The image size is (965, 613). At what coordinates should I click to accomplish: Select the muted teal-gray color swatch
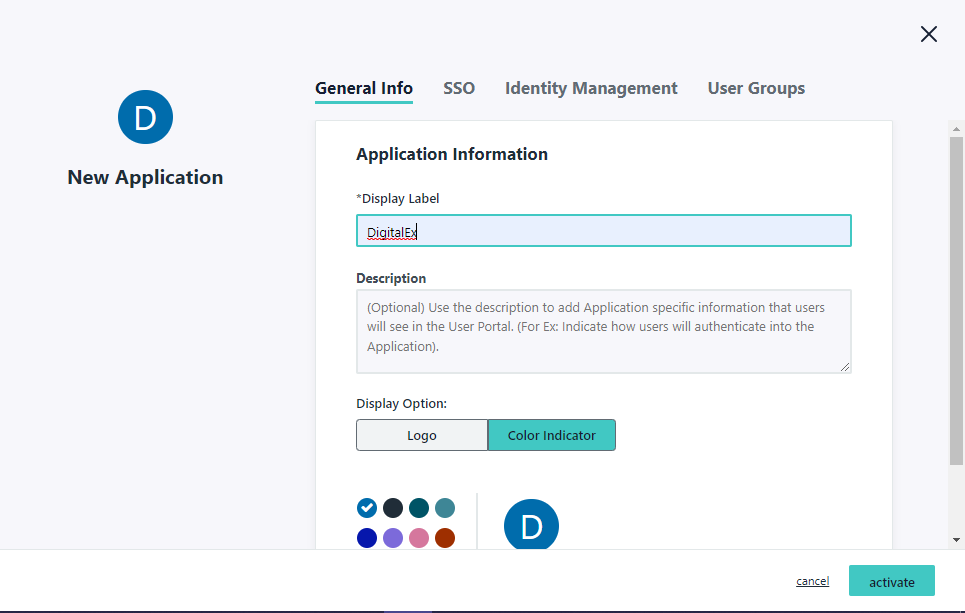point(445,508)
